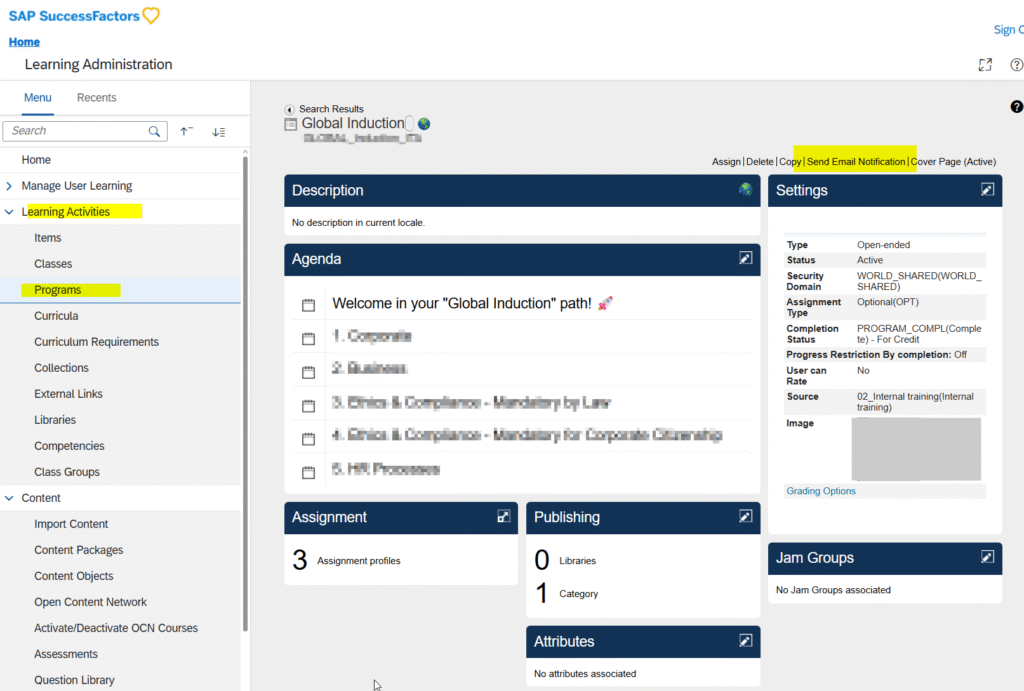Select Programs in the sidebar menu
This screenshot has height=691, width=1024.
(x=58, y=290)
